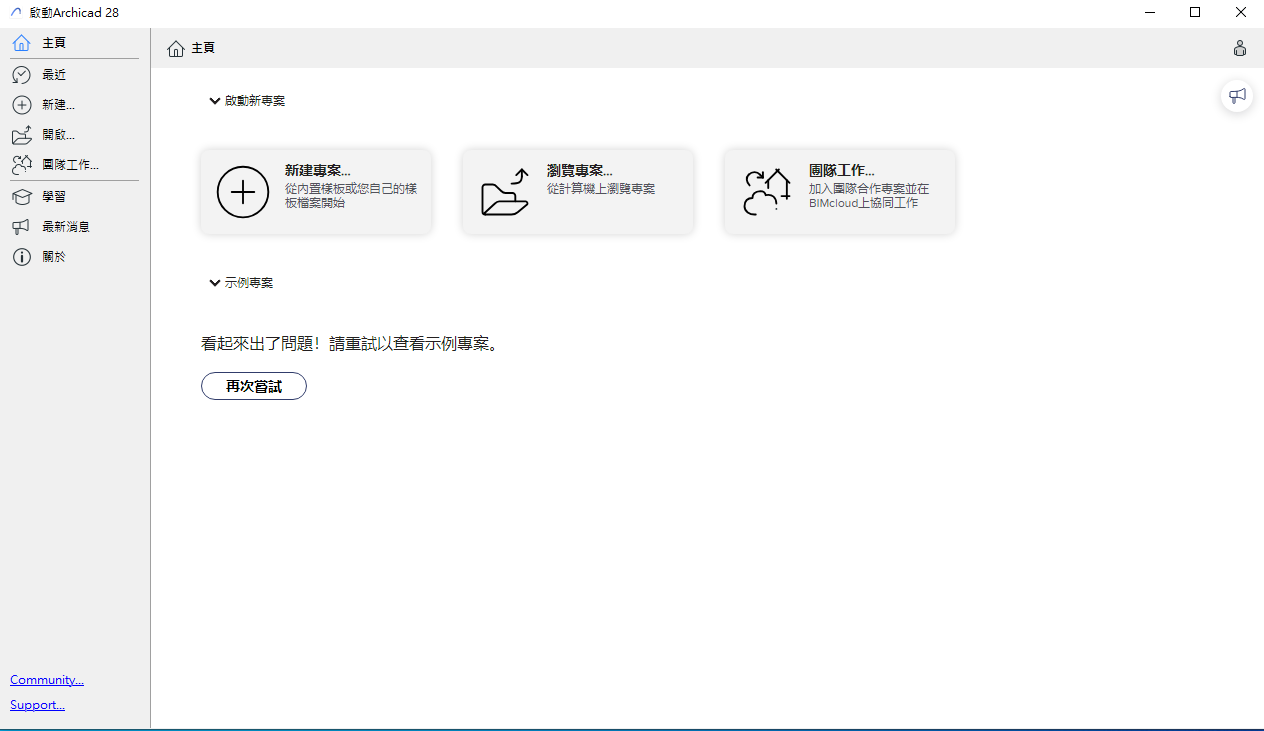
Task: Click the 主頁 header title text
Action: point(203,48)
